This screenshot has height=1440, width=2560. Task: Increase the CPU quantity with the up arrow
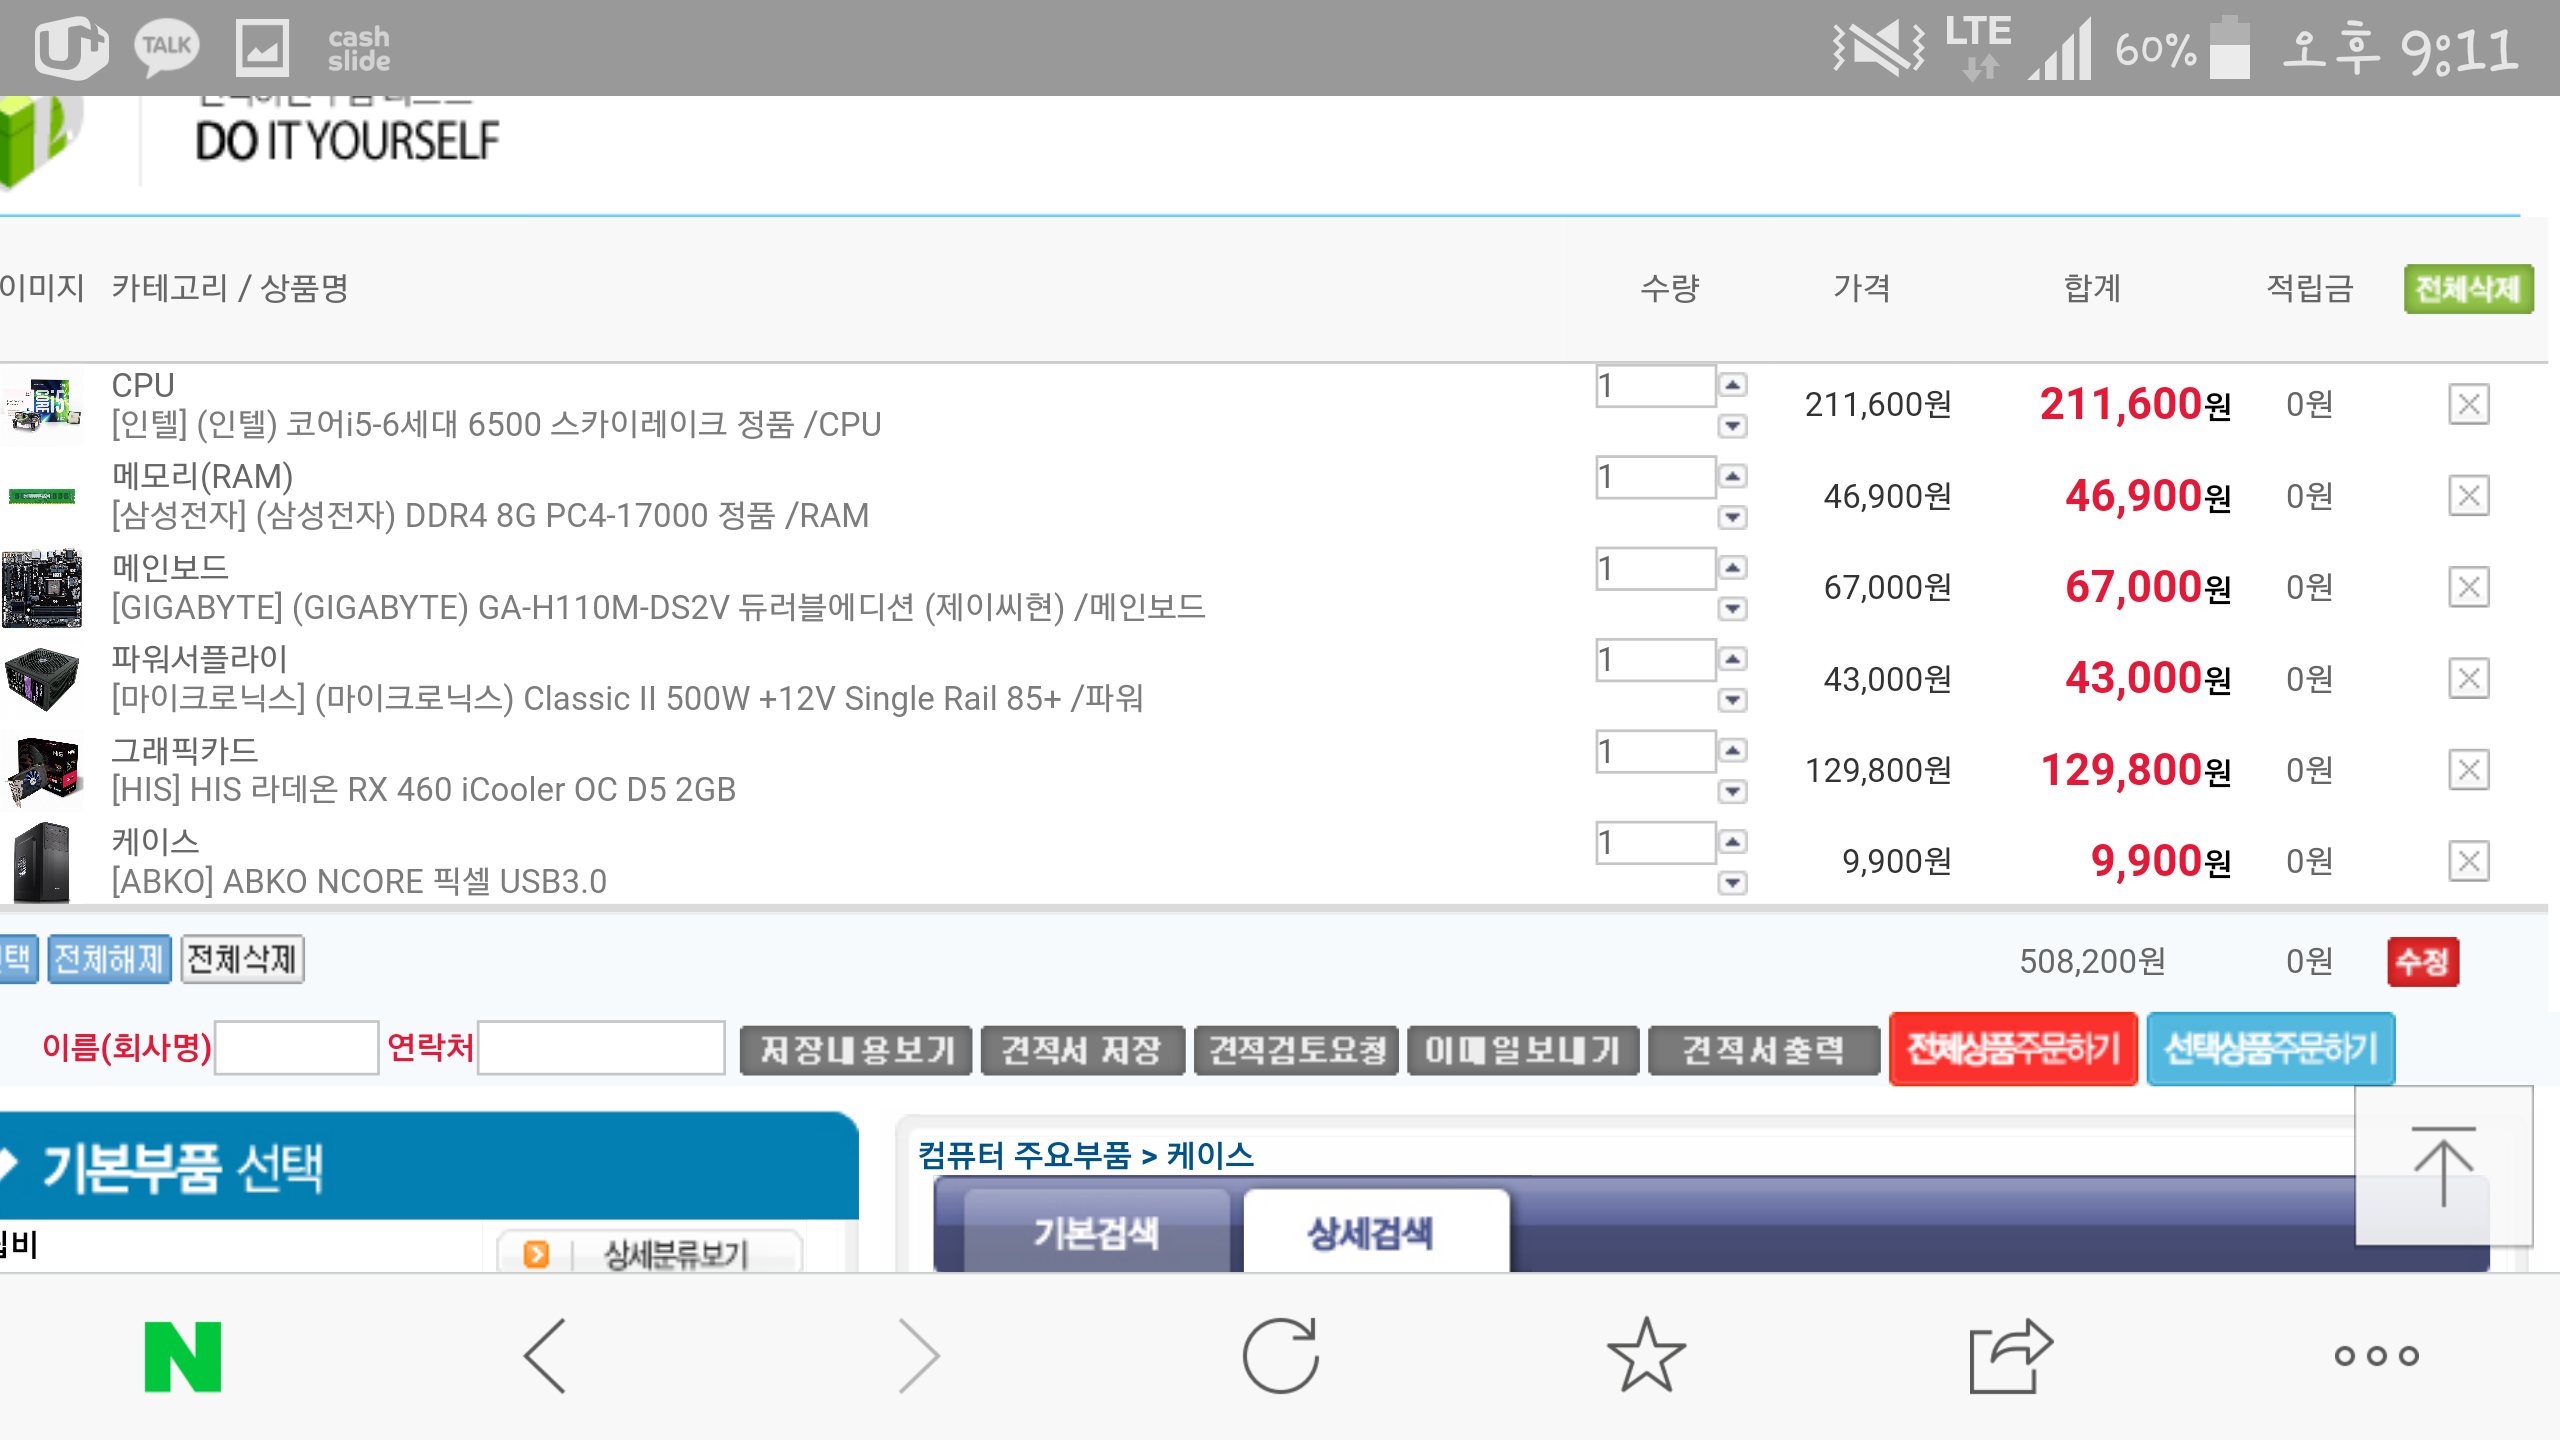click(x=1733, y=385)
